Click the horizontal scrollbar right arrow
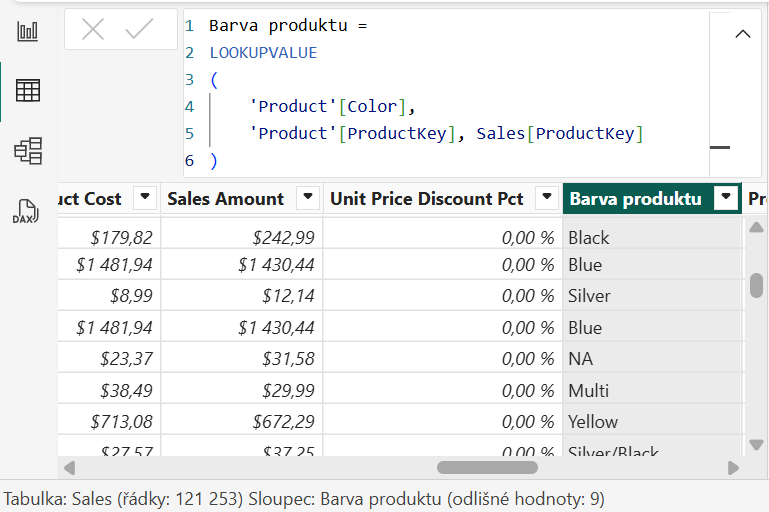The width and height of the screenshot is (769, 512). click(733, 468)
